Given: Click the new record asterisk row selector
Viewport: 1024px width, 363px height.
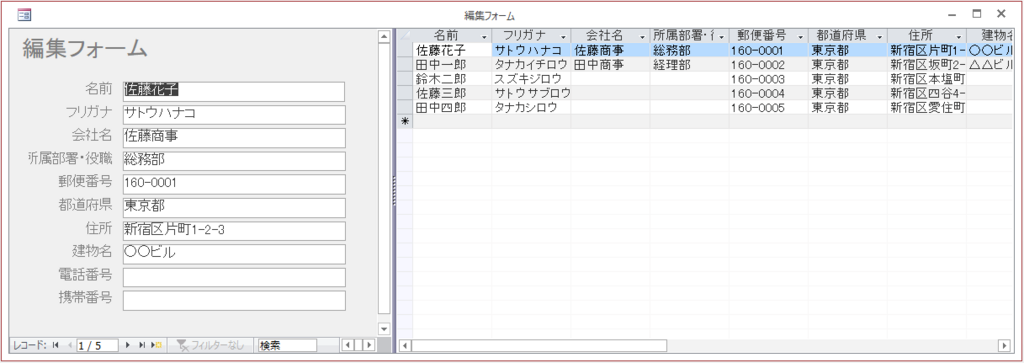Looking at the screenshot, I should click(x=405, y=121).
